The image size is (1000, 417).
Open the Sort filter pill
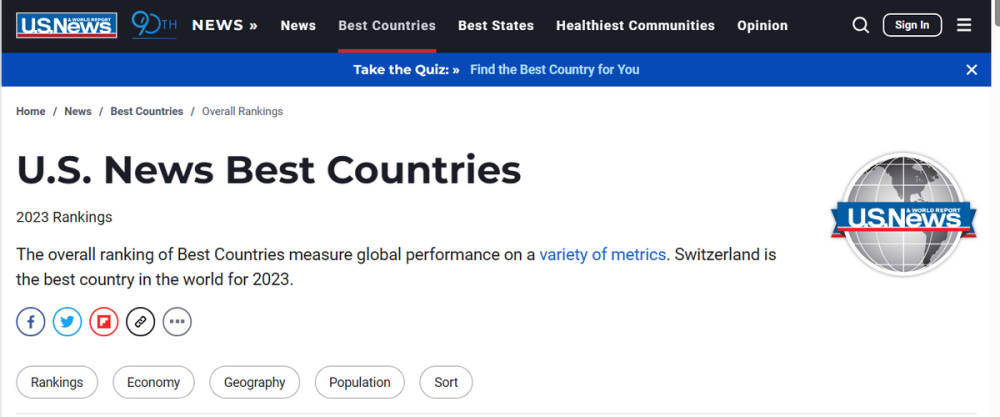click(446, 383)
